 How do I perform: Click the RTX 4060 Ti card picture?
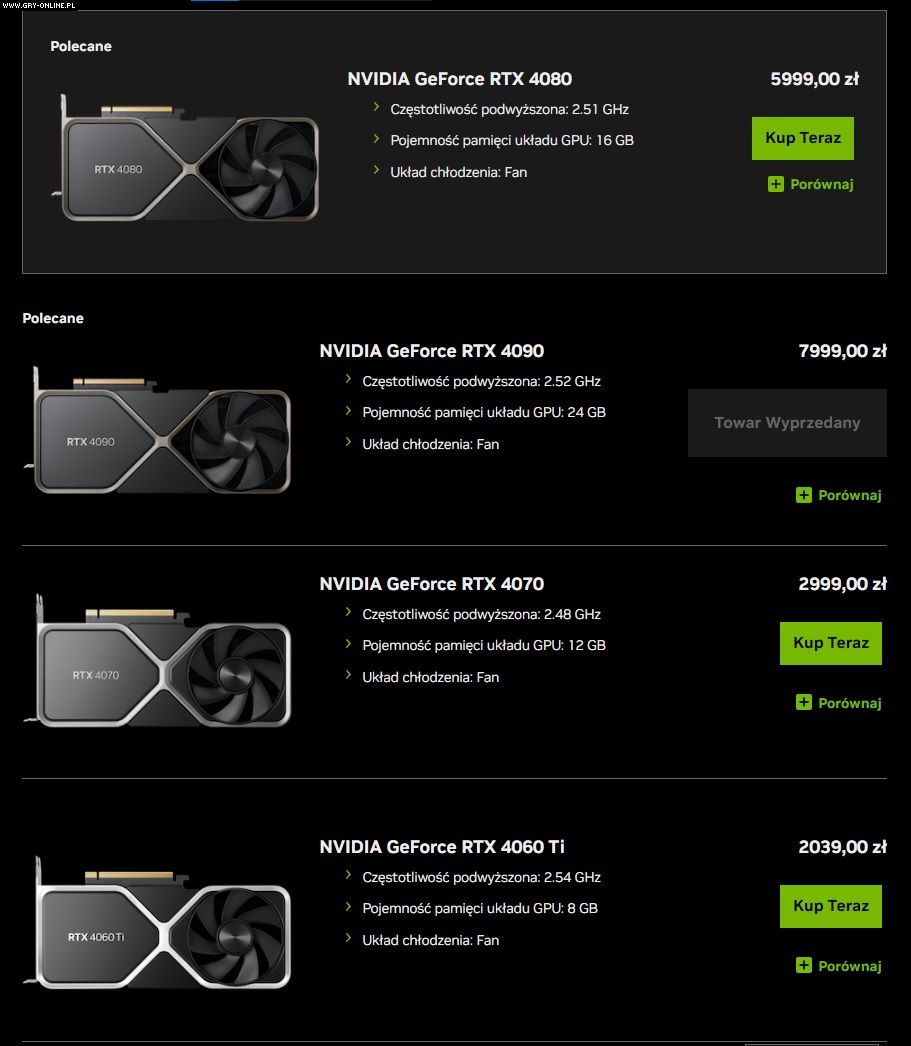[160, 926]
